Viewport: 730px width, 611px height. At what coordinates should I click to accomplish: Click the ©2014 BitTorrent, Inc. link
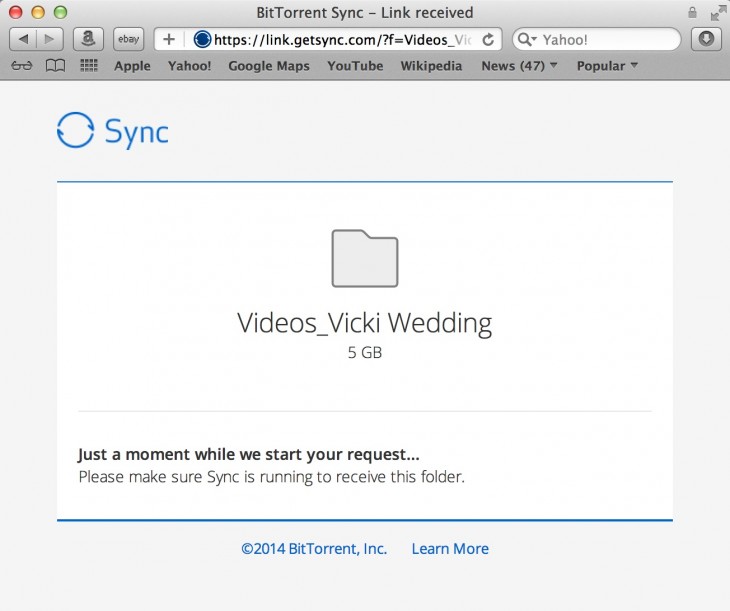[314, 548]
